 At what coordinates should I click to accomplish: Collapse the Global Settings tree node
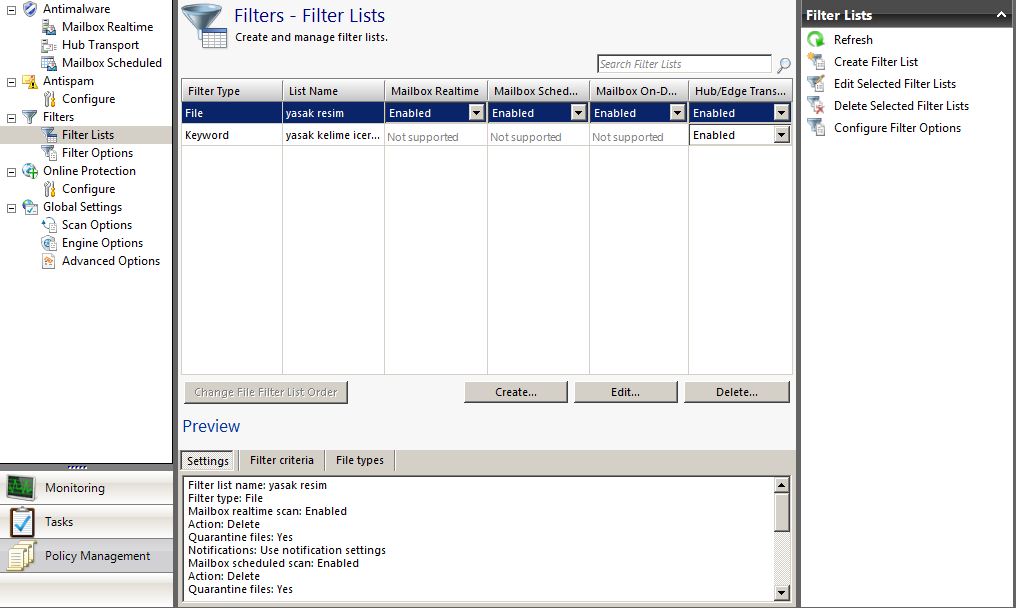click(11, 207)
